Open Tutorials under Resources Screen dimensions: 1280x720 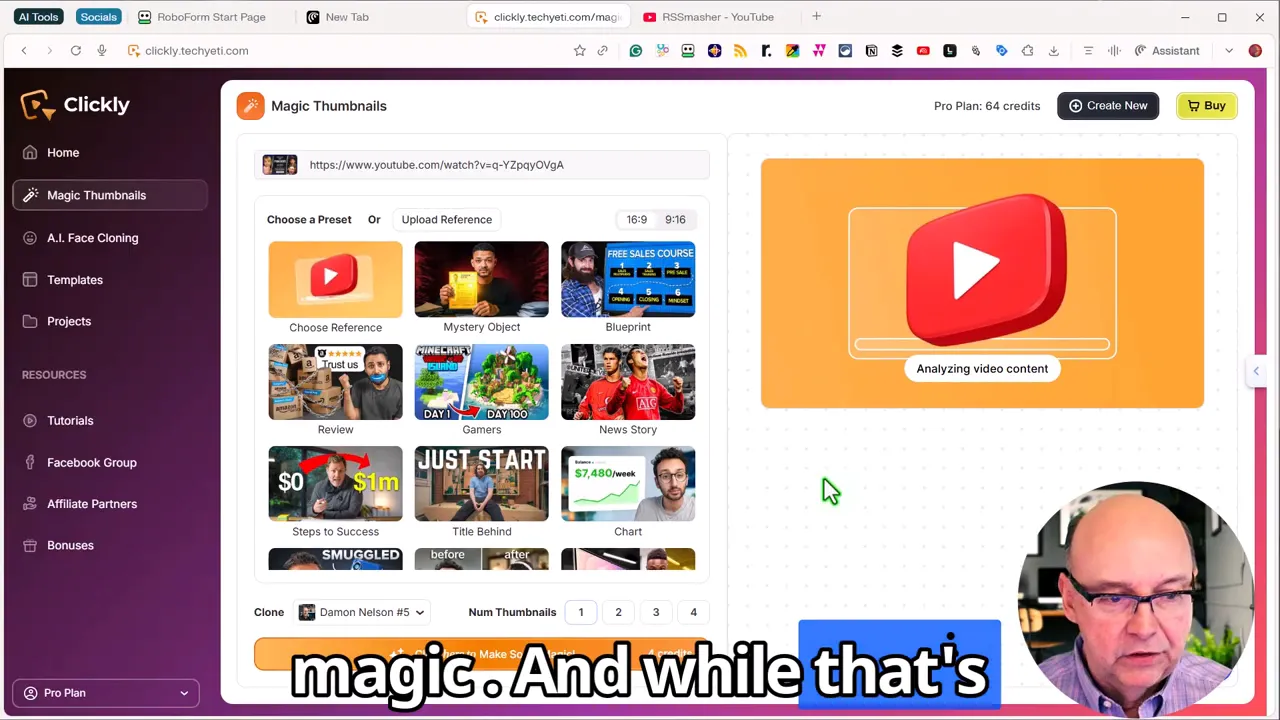(70, 420)
